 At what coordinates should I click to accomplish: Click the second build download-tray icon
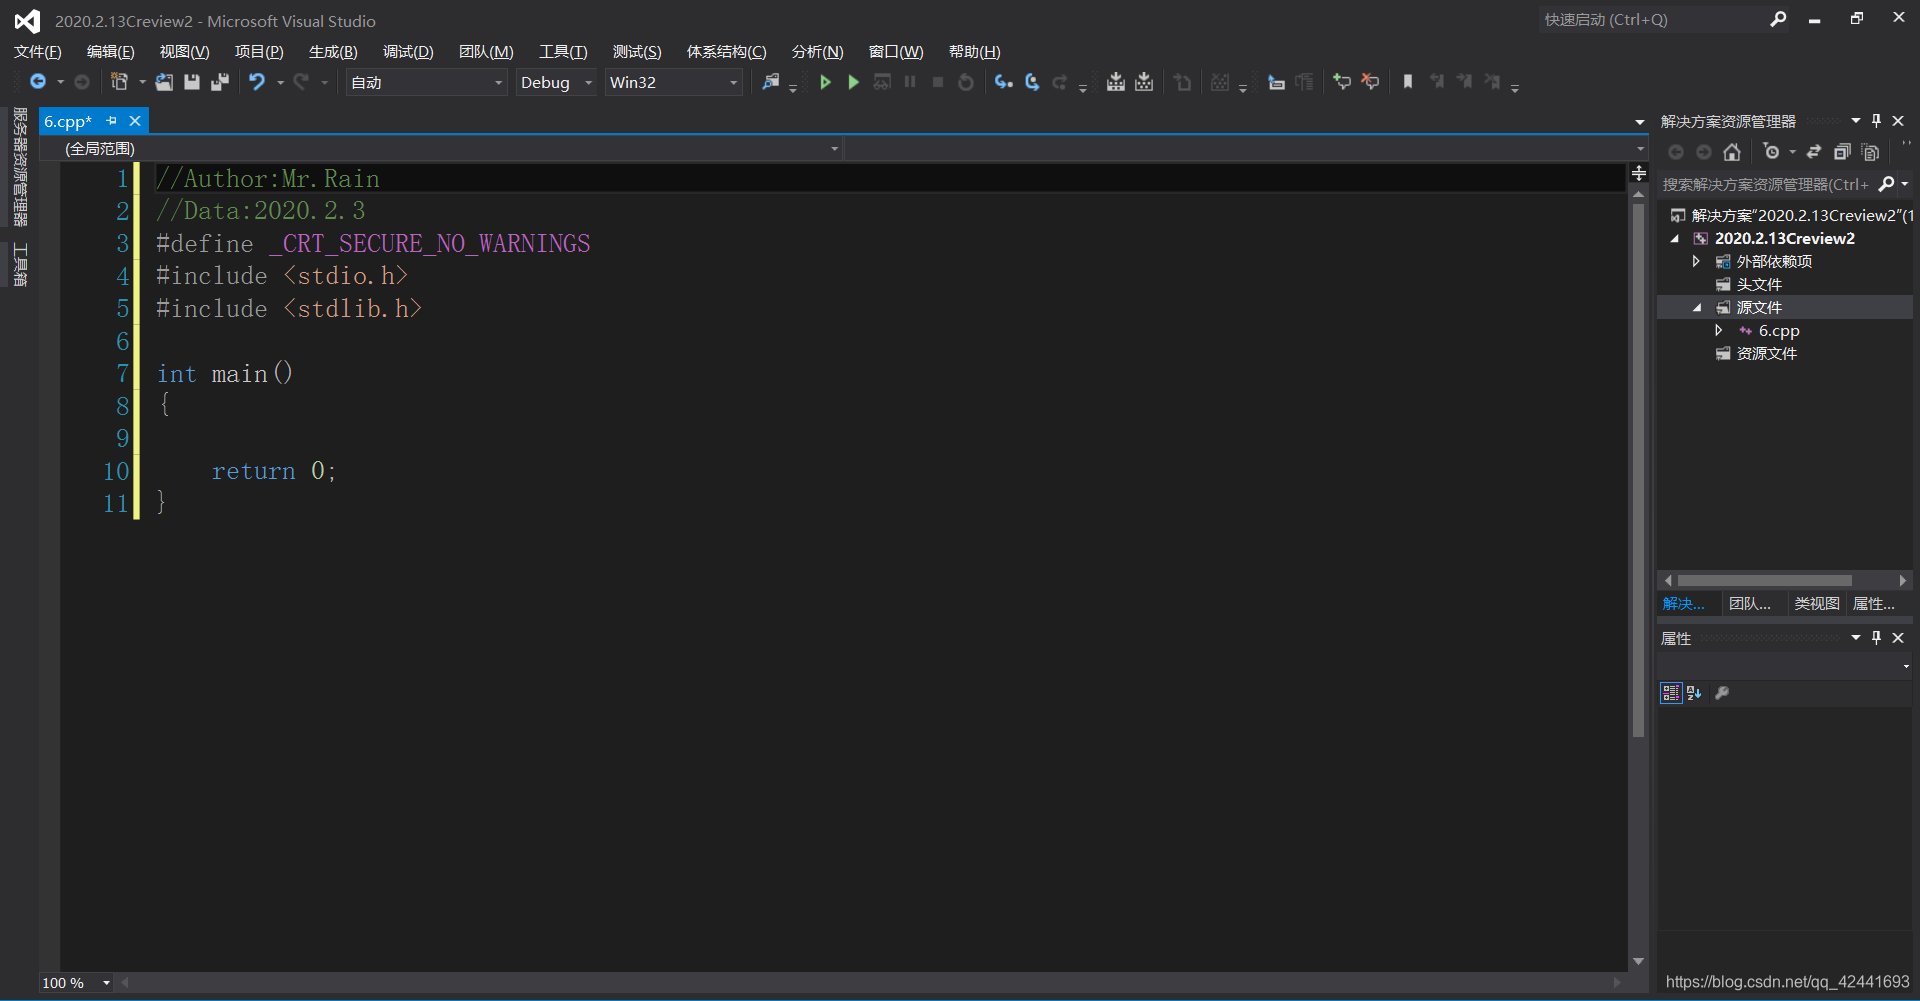click(1144, 82)
